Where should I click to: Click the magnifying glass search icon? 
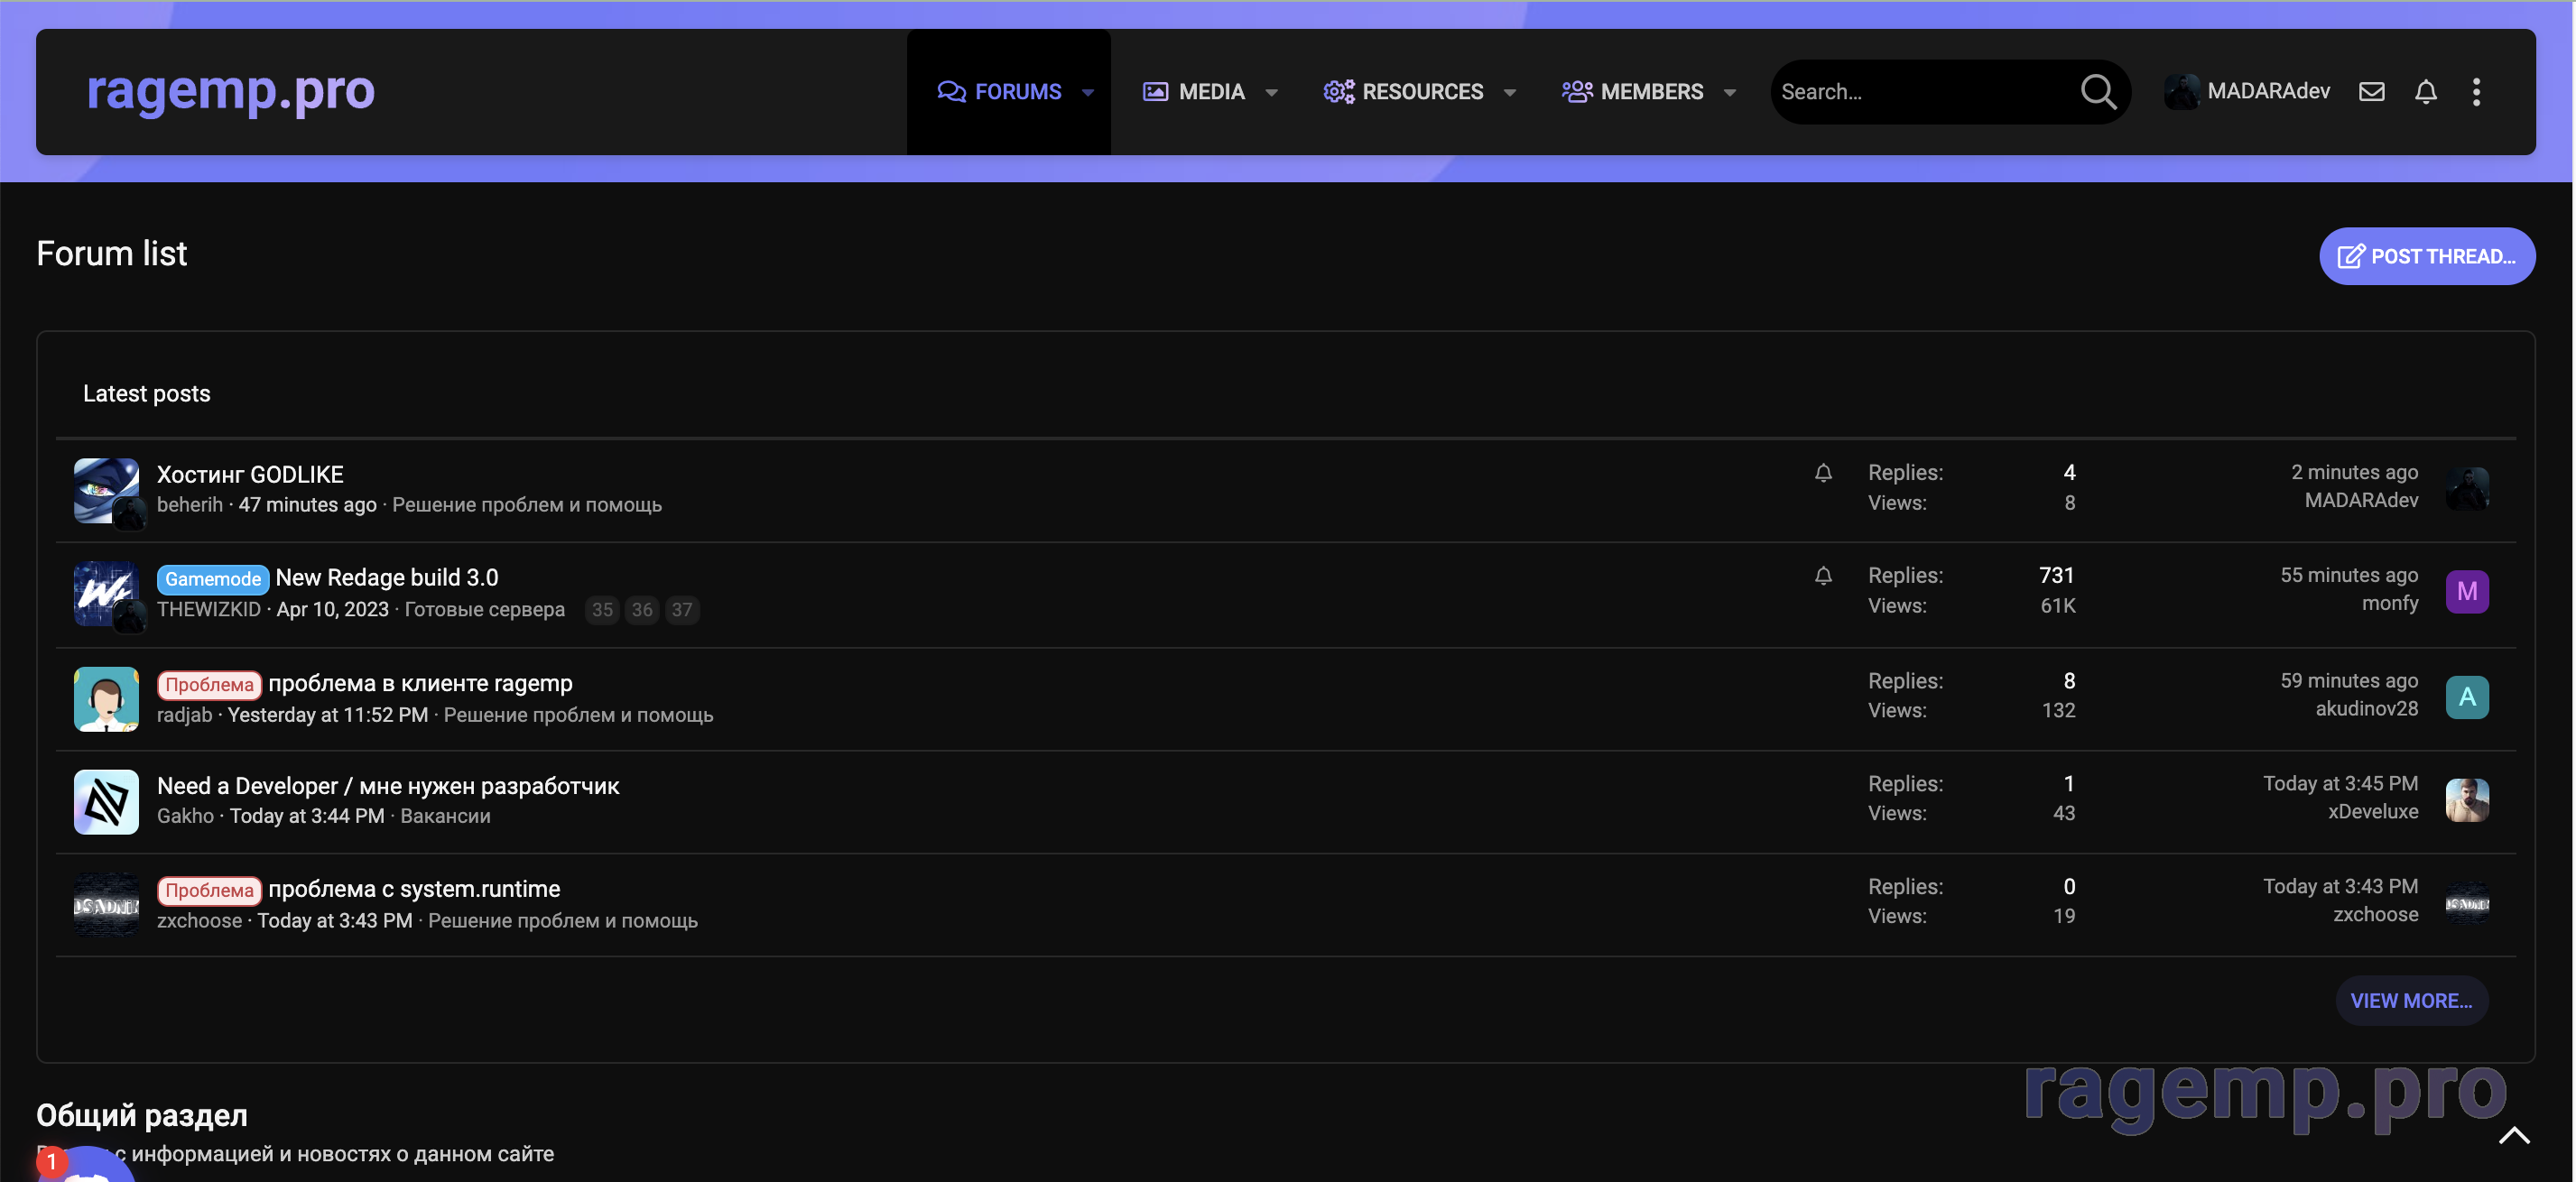coord(2098,92)
